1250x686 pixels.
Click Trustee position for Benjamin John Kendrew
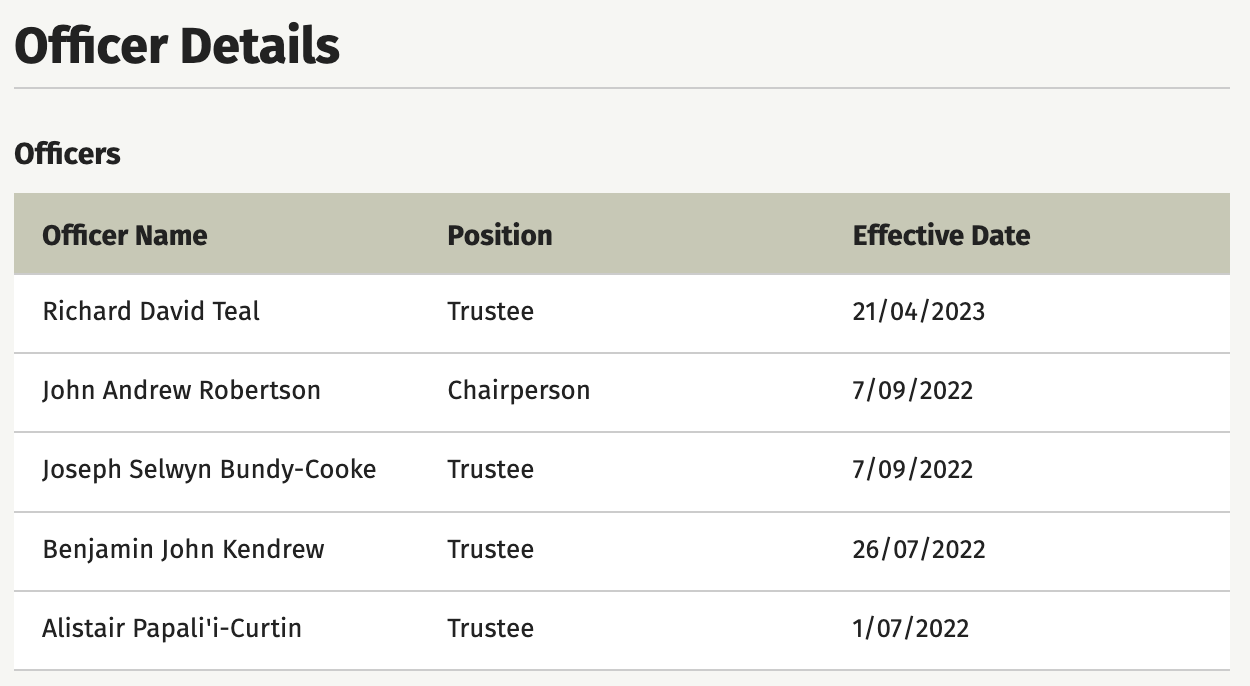pos(491,549)
